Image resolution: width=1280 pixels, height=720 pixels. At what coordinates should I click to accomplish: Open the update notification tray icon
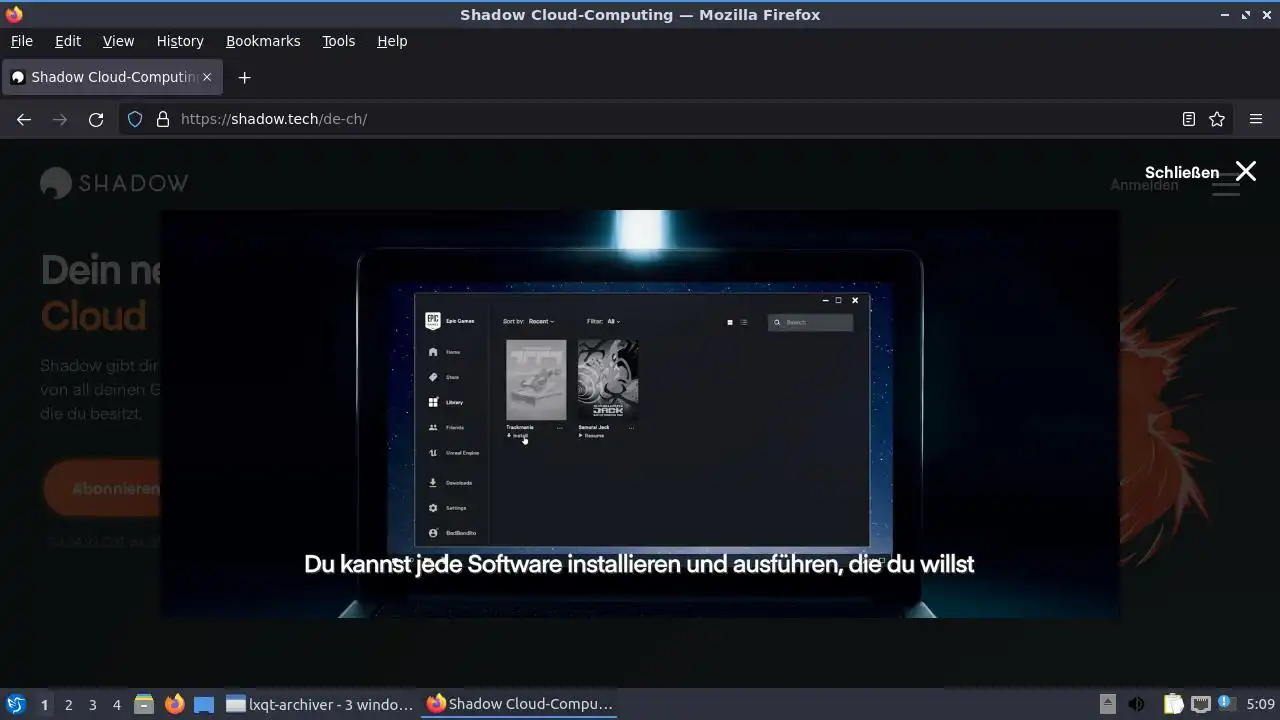click(x=1226, y=704)
